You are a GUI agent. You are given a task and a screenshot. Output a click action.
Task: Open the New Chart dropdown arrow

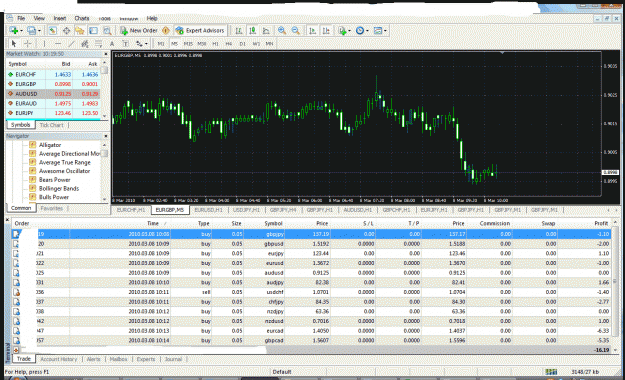point(22,31)
